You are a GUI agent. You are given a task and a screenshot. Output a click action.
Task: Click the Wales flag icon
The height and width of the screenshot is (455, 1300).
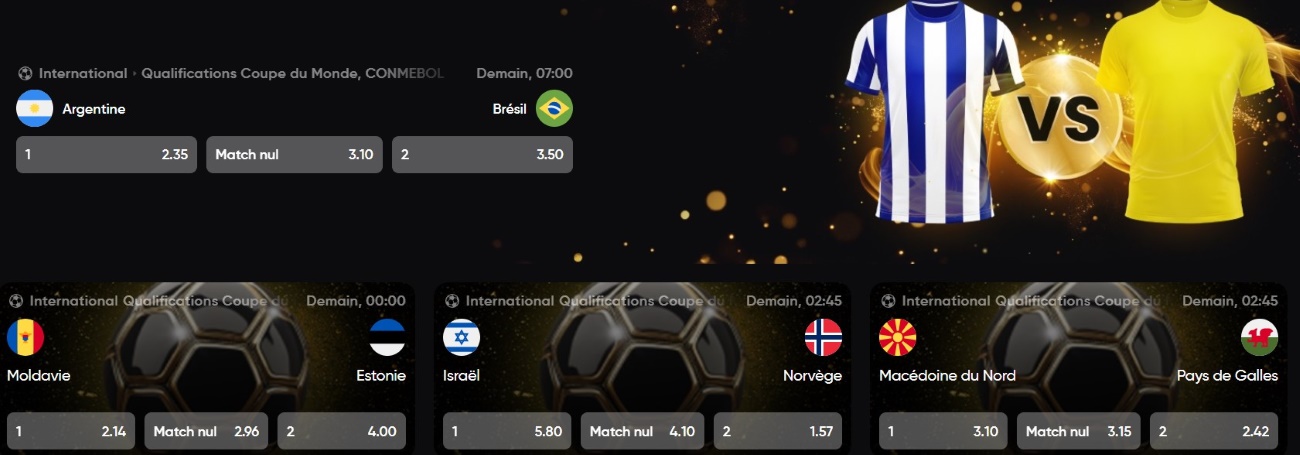tap(1259, 338)
